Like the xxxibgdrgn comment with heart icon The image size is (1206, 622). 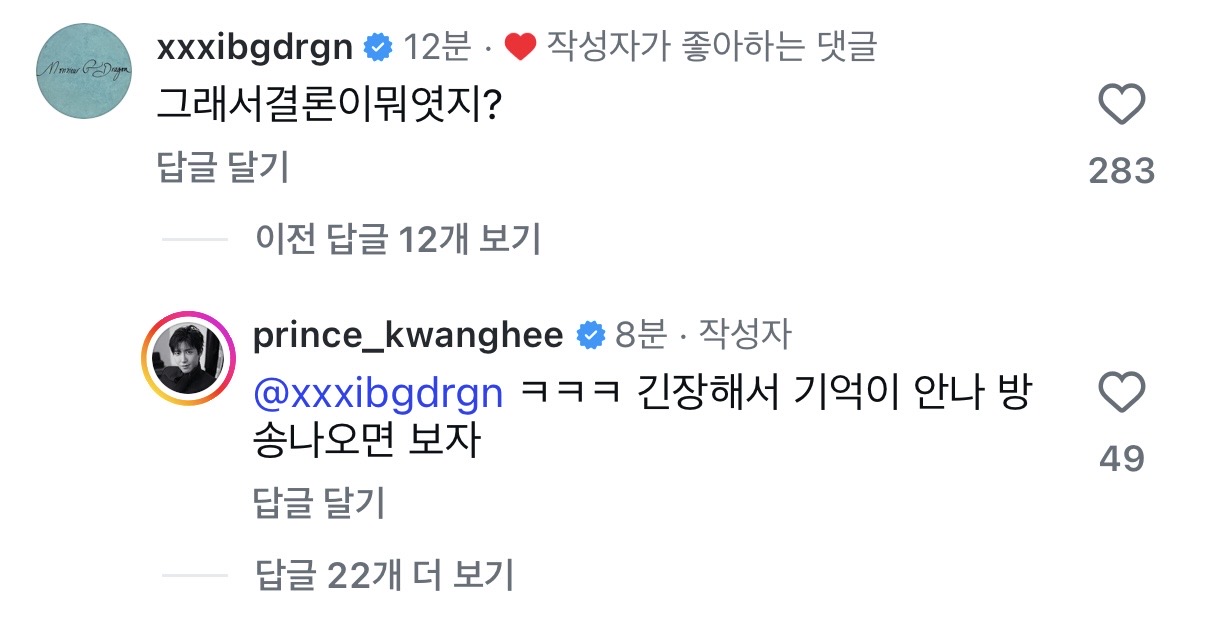pos(1121,105)
